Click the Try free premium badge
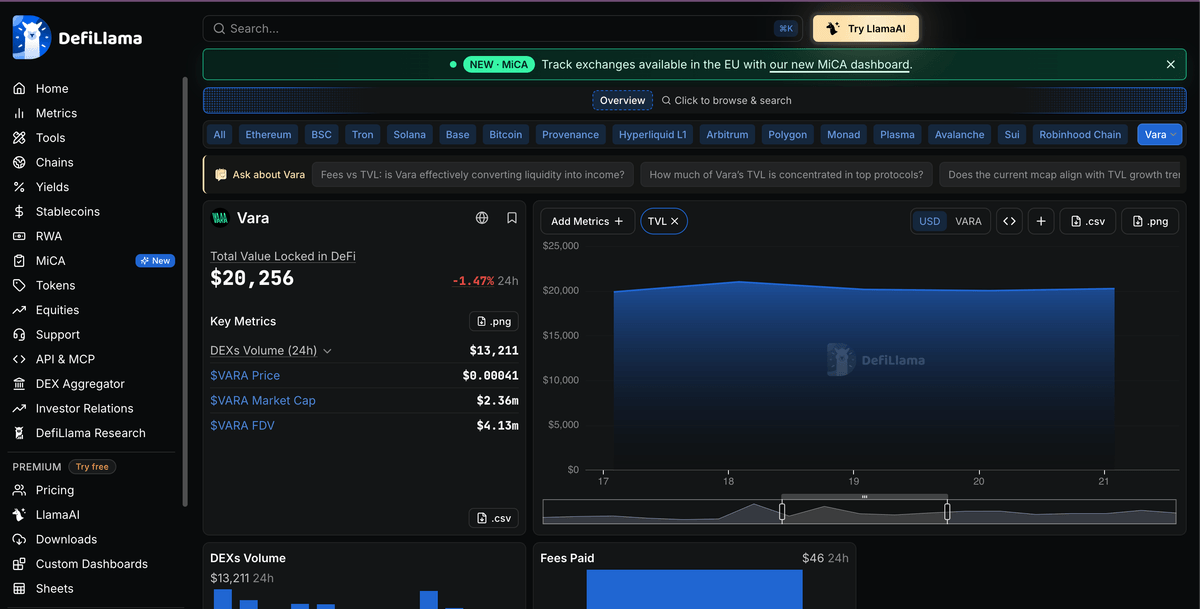 click(92, 467)
